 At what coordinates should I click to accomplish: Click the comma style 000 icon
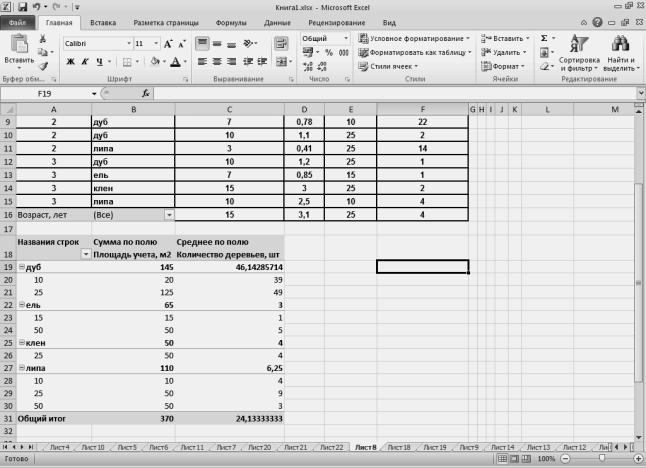343,53
